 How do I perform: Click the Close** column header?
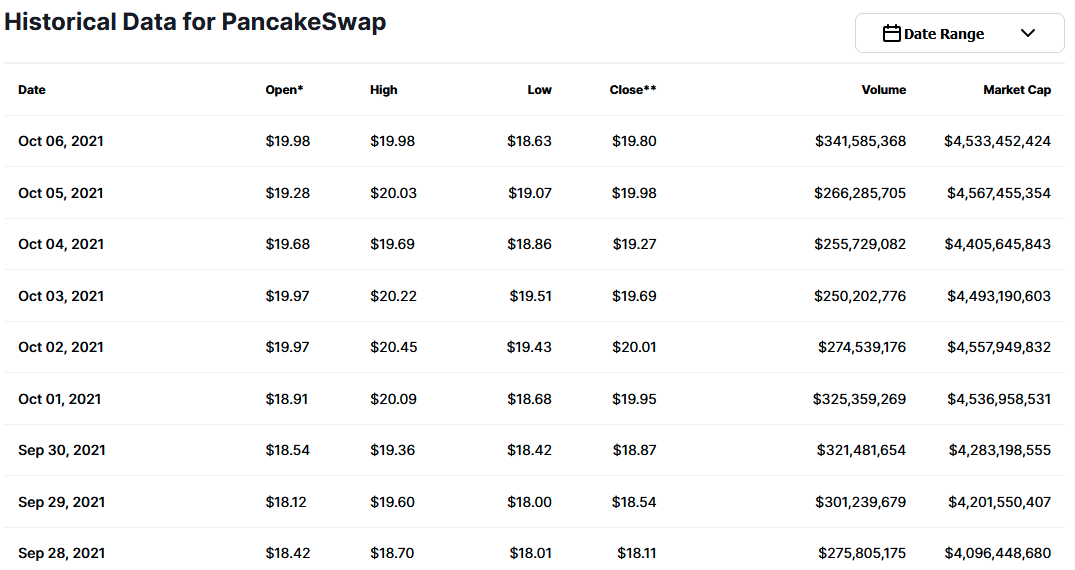click(x=633, y=90)
